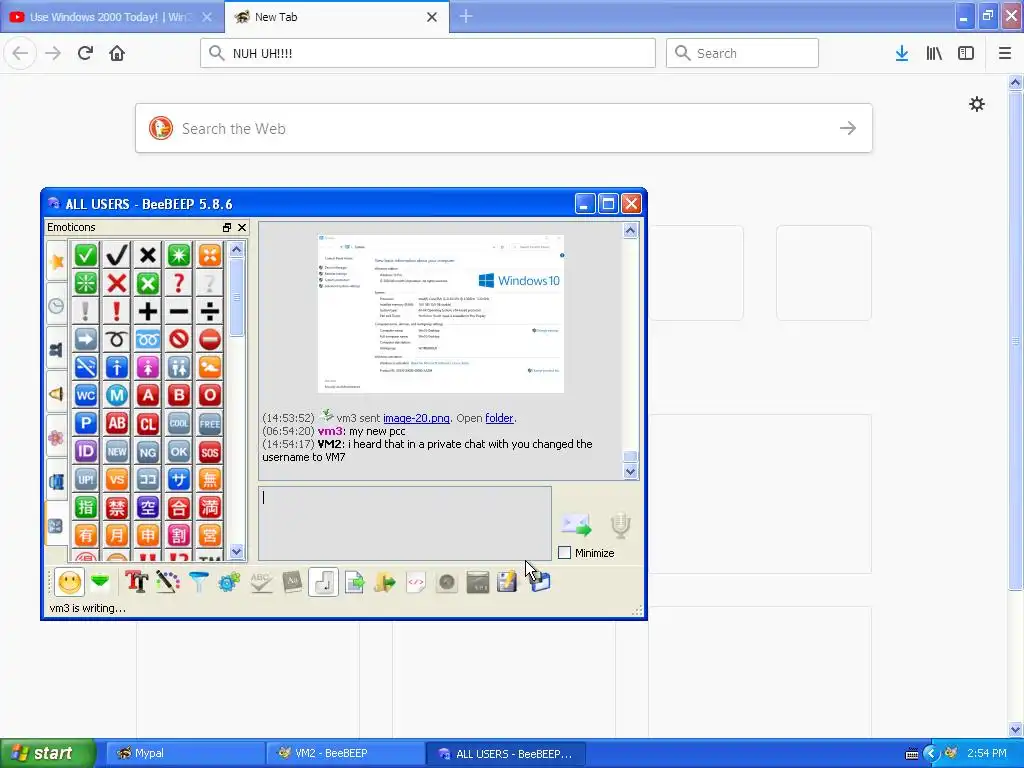Switch to Mypal in the taskbar
The height and width of the screenshot is (768, 1024).
point(185,753)
